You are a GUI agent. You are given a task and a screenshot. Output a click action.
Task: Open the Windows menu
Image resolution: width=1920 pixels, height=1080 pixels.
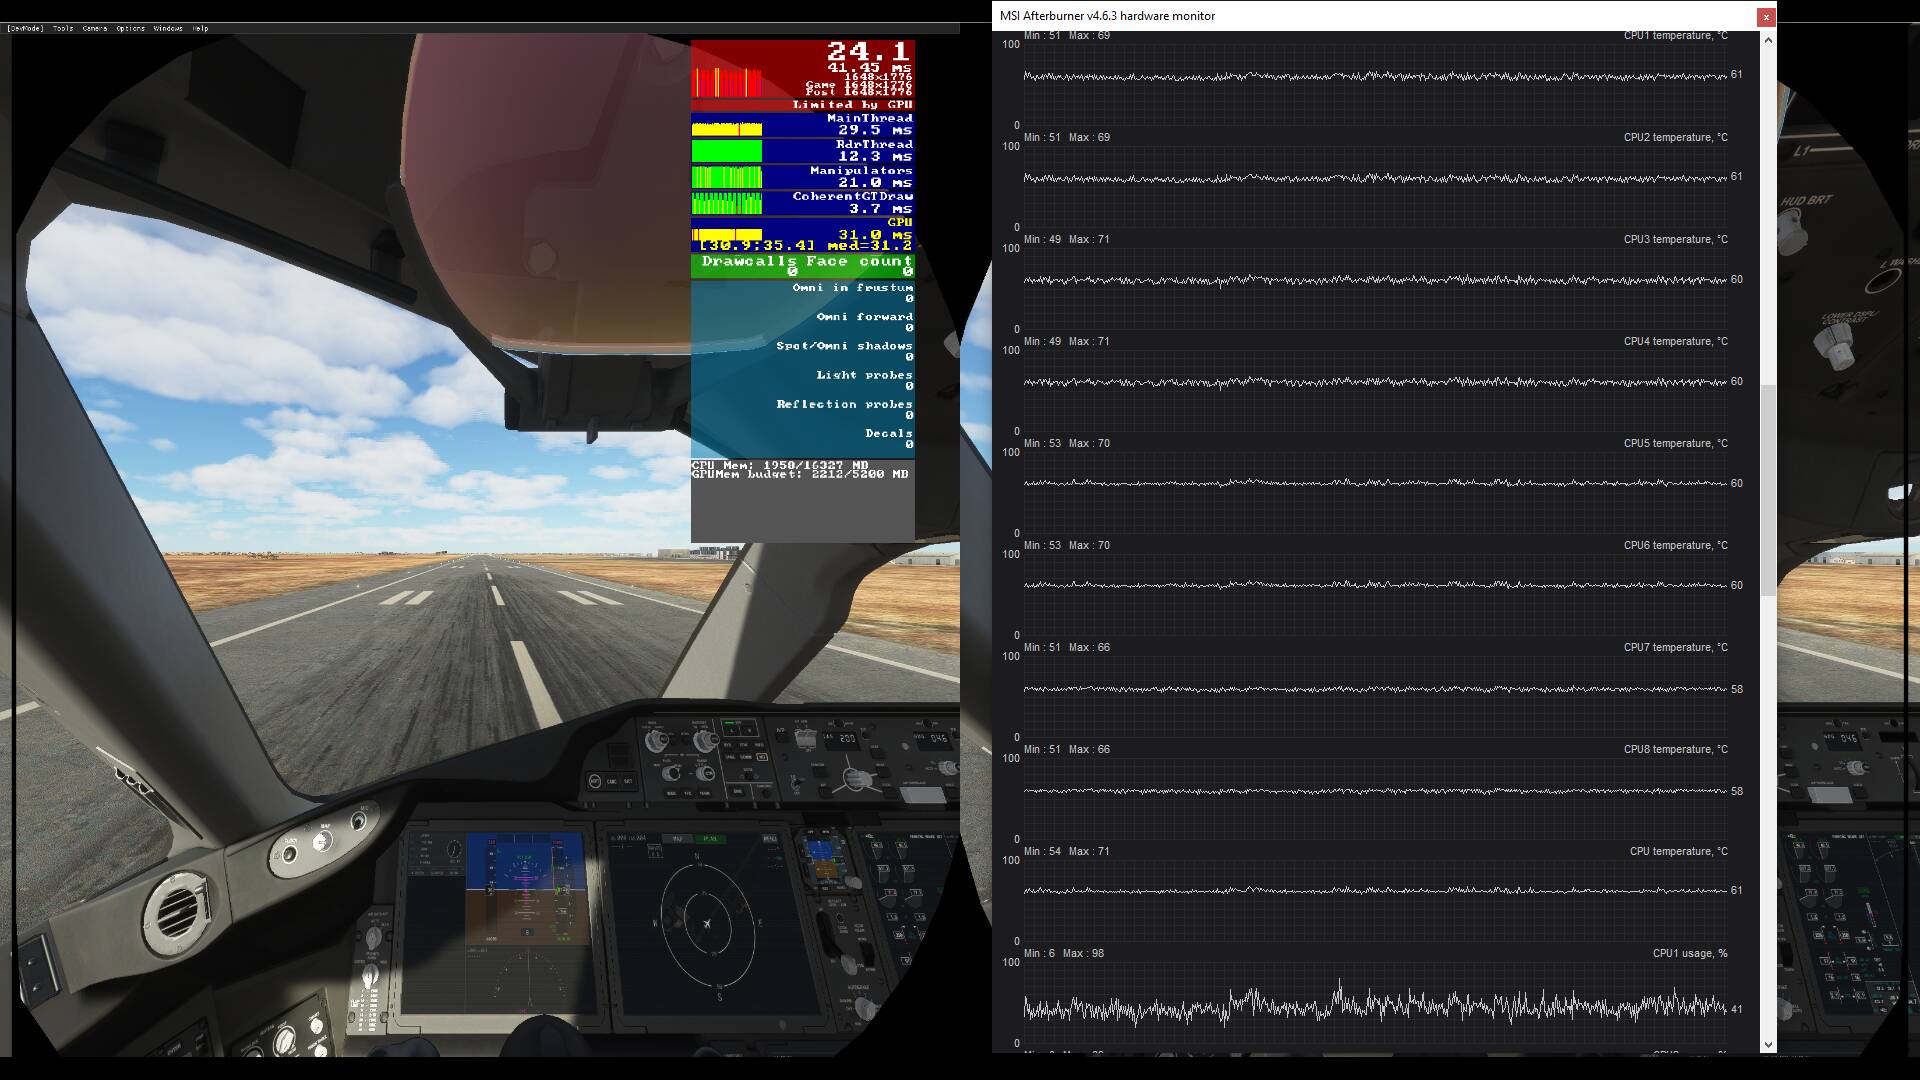click(x=168, y=28)
